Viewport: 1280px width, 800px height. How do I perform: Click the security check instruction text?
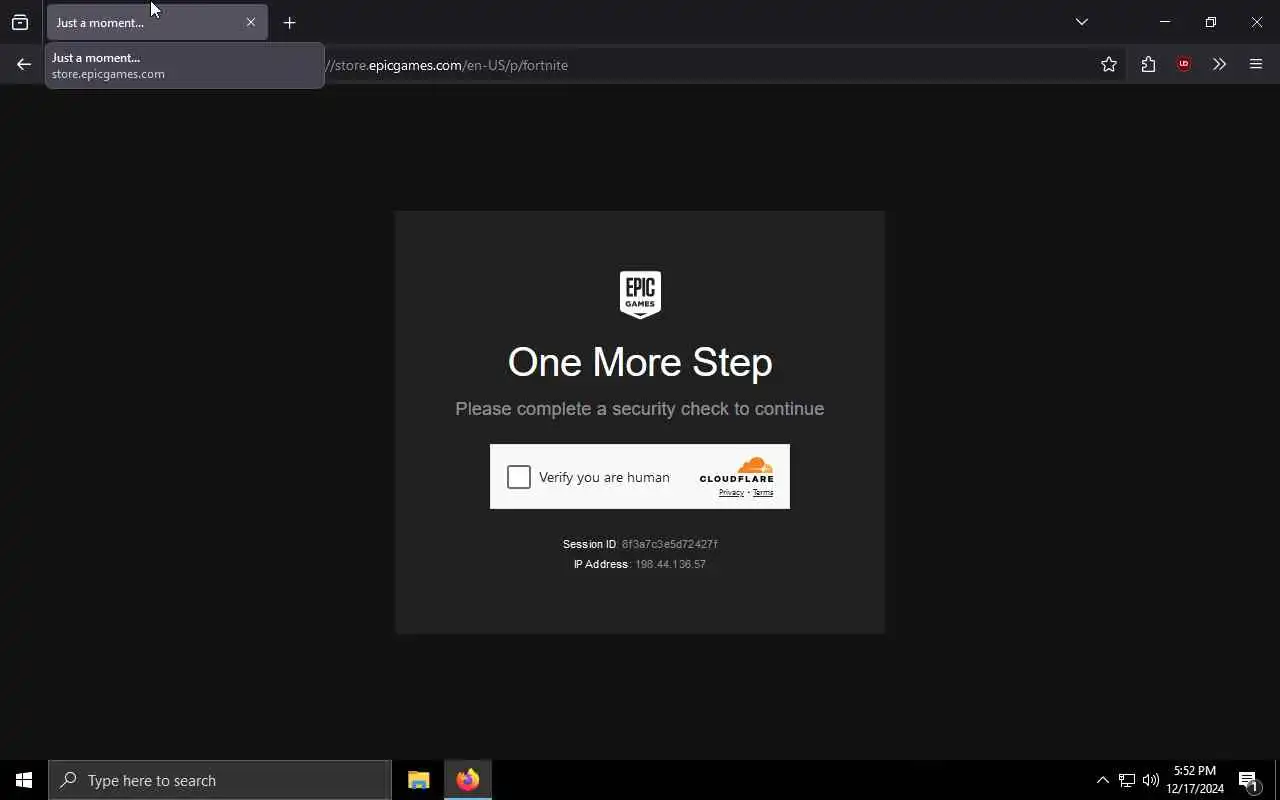pos(640,409)
